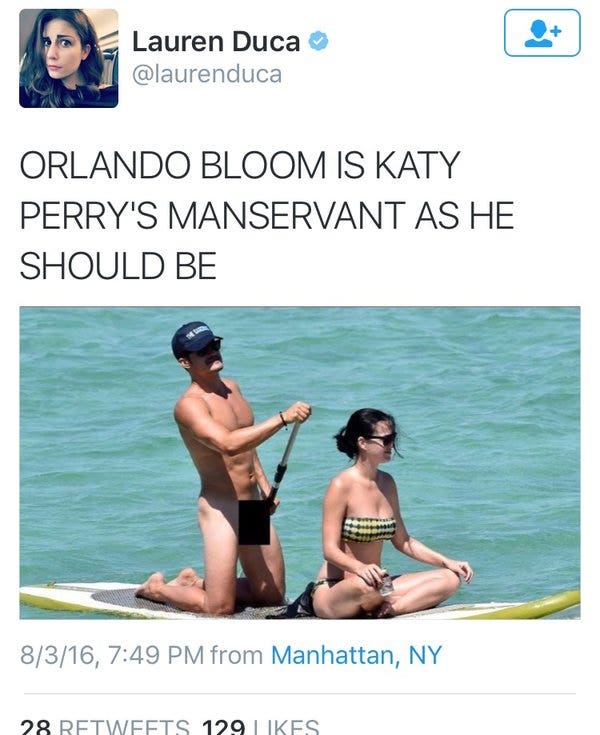The image size is (600, 735).
Task: Click the person silhouette in follow button
Action: click(x=538, y=34)
